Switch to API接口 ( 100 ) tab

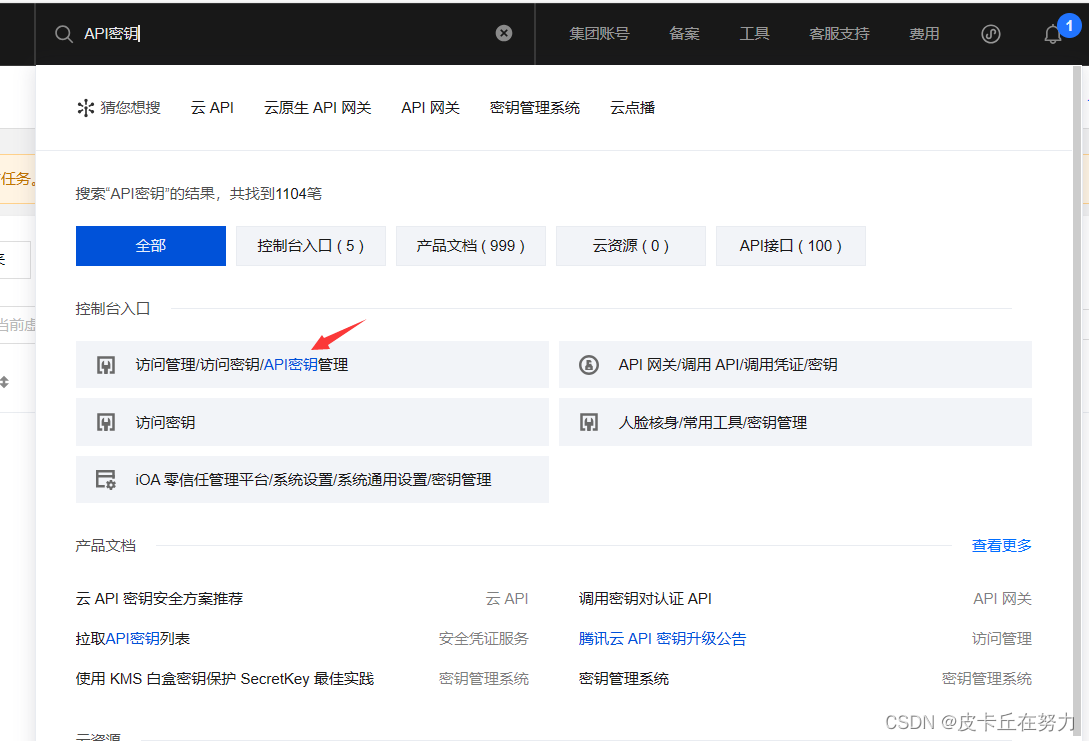tap(790, 246)
